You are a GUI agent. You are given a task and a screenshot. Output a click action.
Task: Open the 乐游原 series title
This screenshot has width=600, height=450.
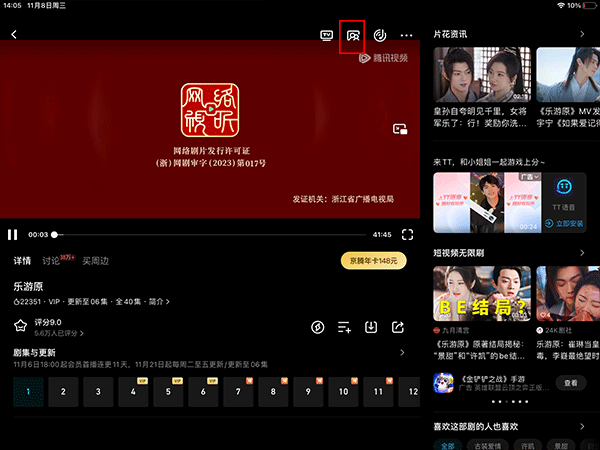28,287
